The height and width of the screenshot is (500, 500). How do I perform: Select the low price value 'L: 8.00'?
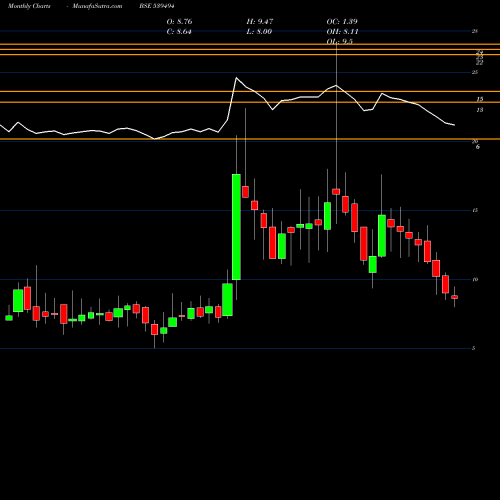pos(259,32)
